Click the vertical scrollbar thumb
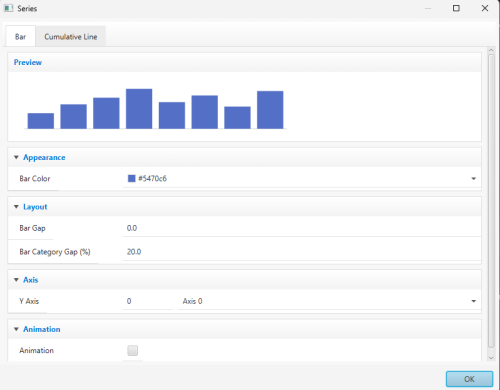 491,201
